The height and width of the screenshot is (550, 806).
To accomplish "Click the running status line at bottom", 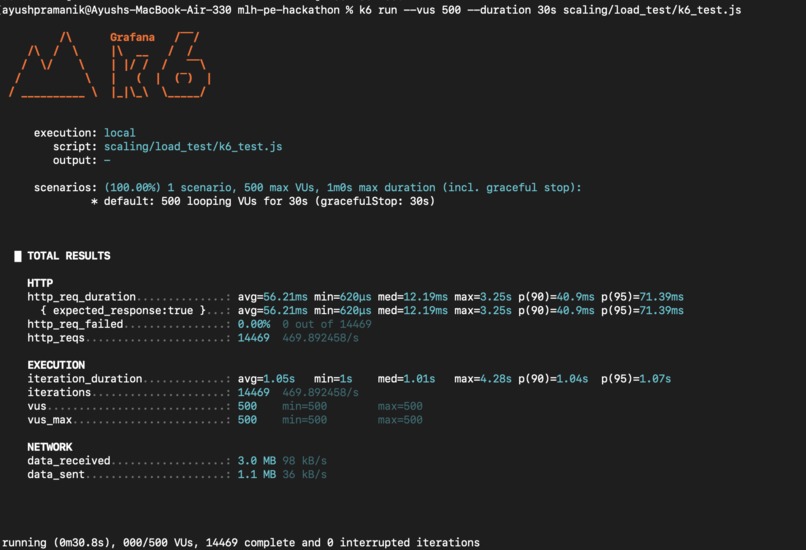I will tap(241, 543).
